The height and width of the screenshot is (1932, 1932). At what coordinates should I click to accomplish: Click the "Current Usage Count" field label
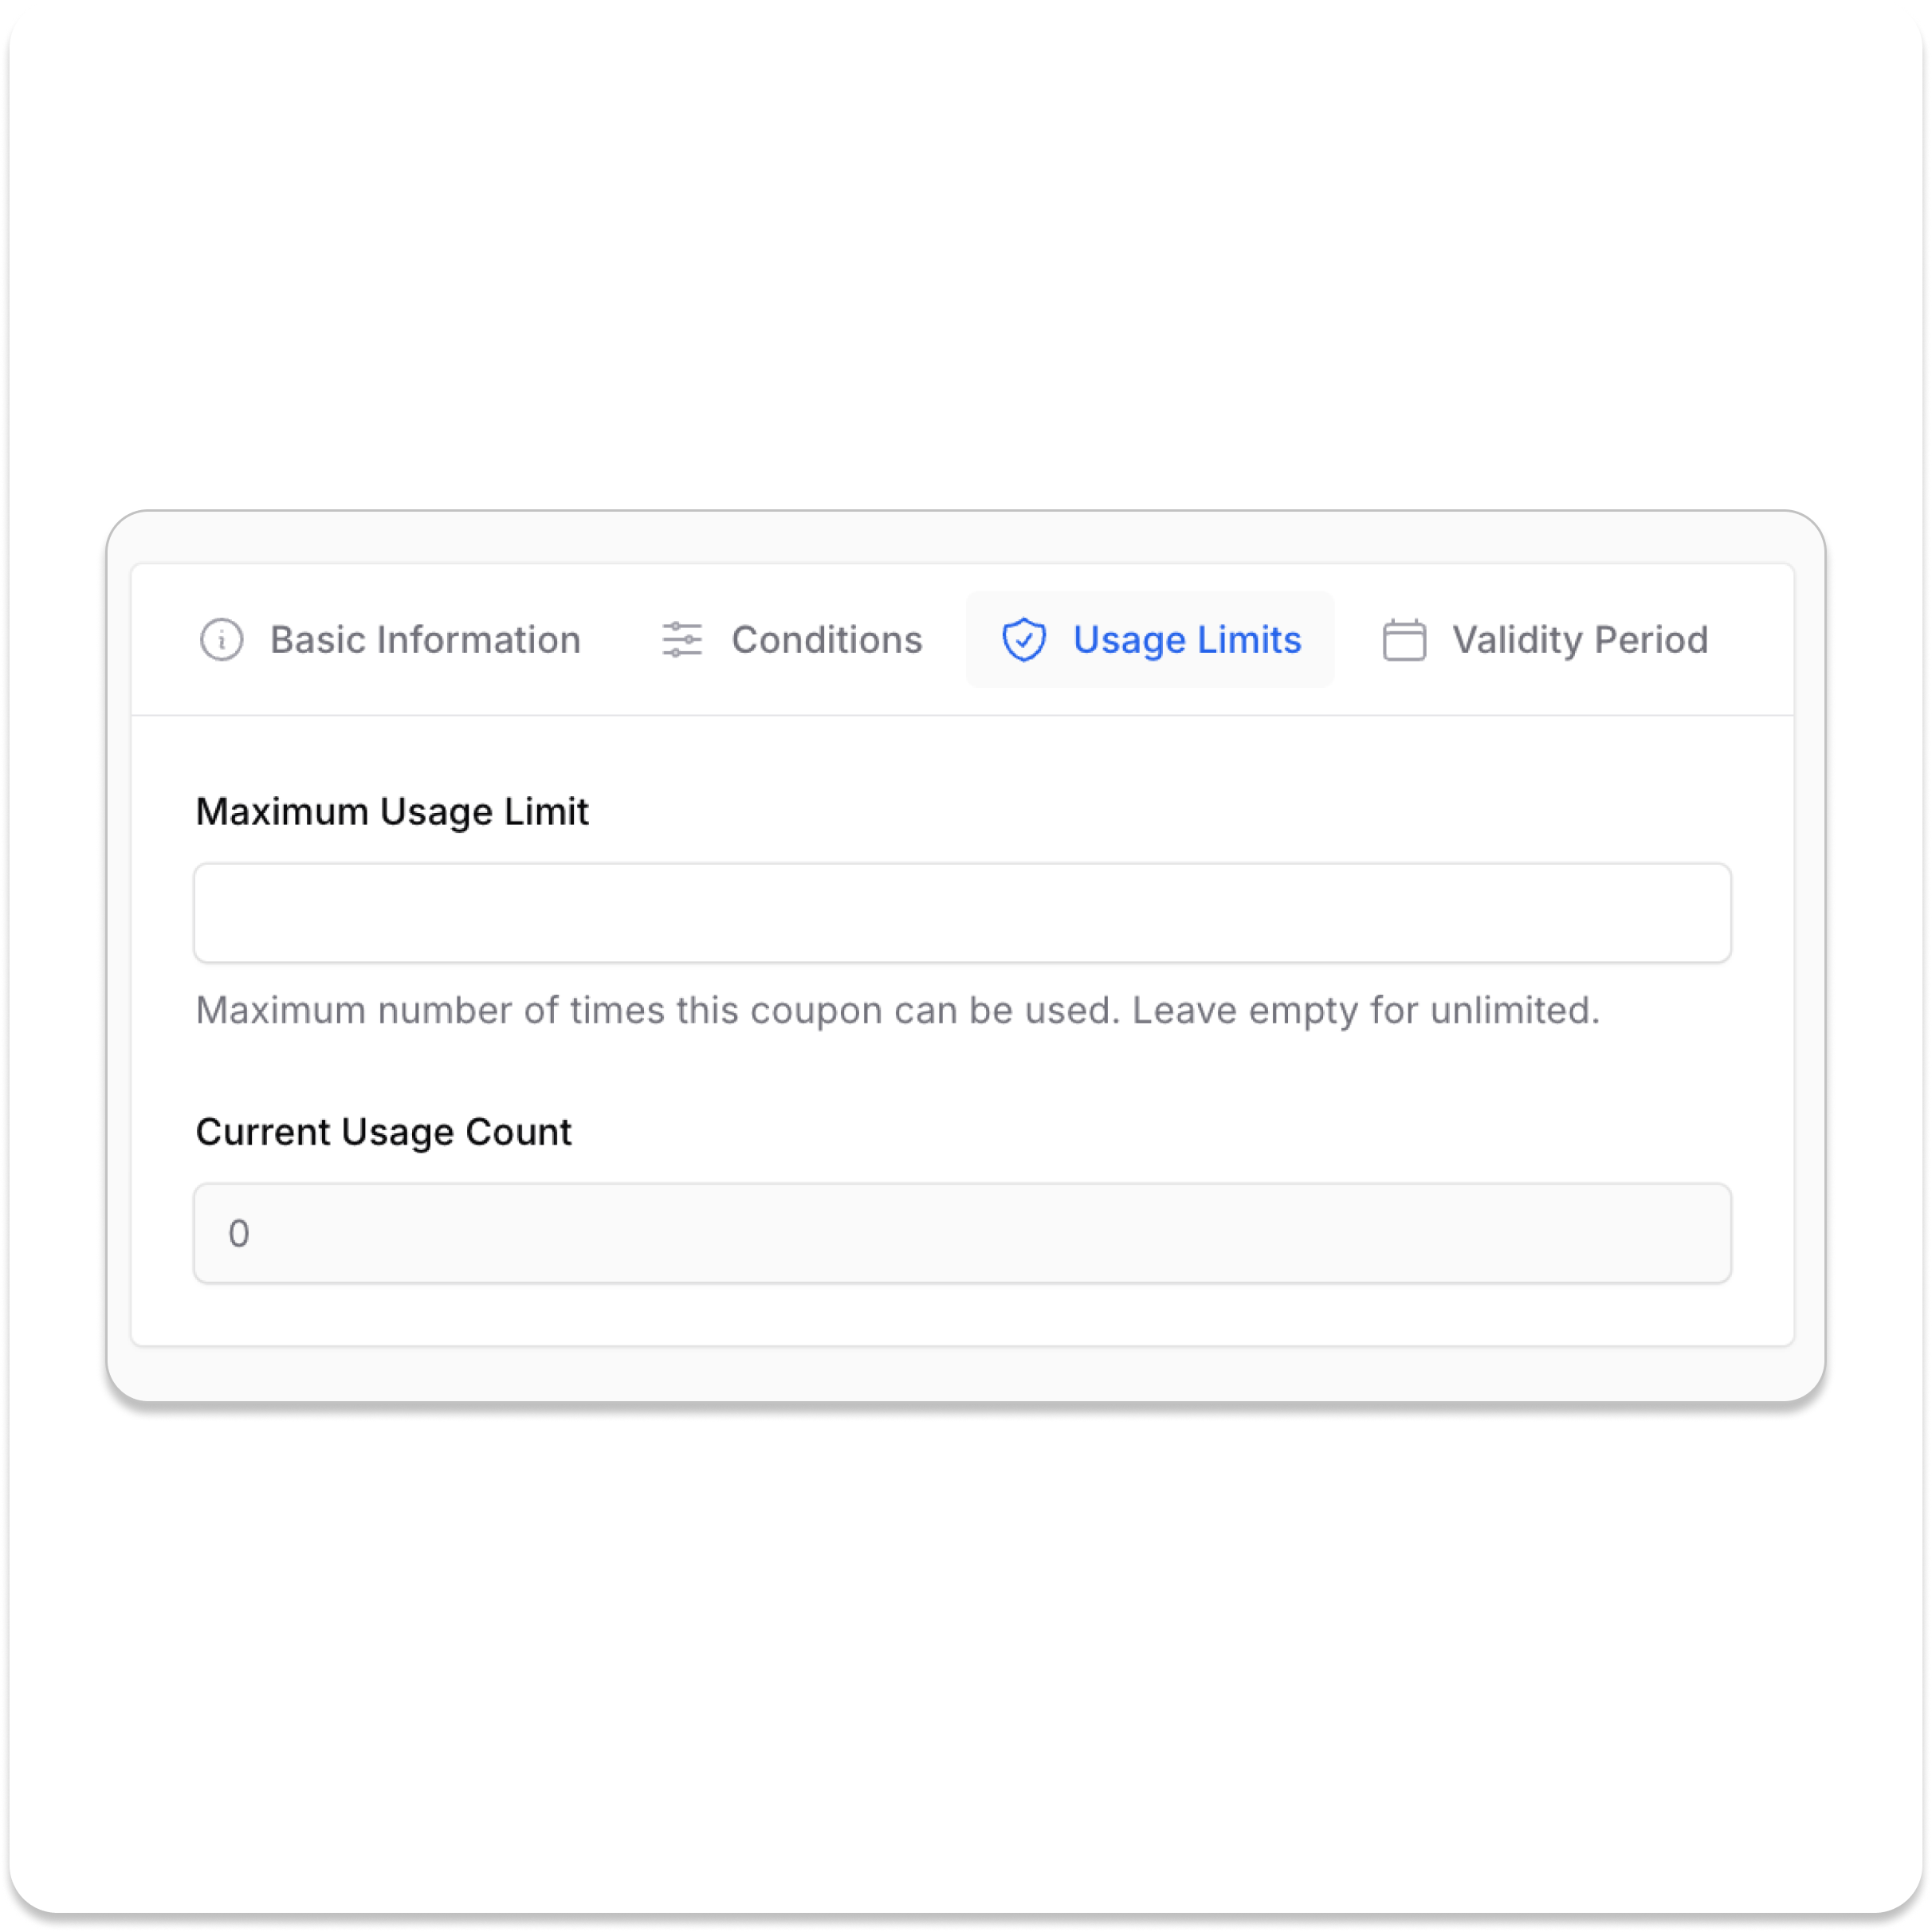[383, 1132]
